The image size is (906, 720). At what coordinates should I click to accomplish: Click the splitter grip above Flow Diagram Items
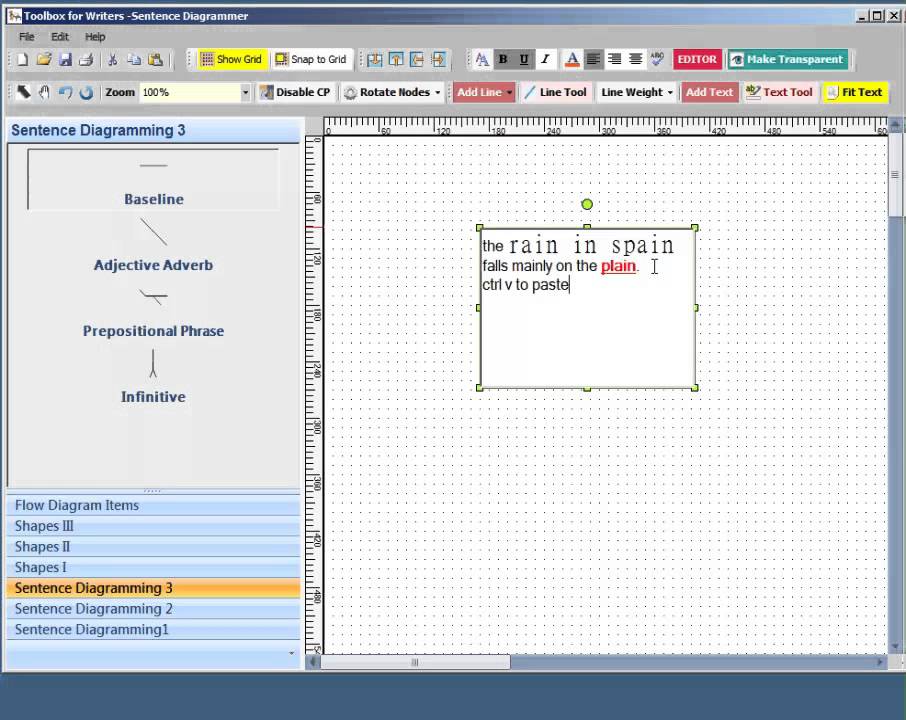coord(153,491)
